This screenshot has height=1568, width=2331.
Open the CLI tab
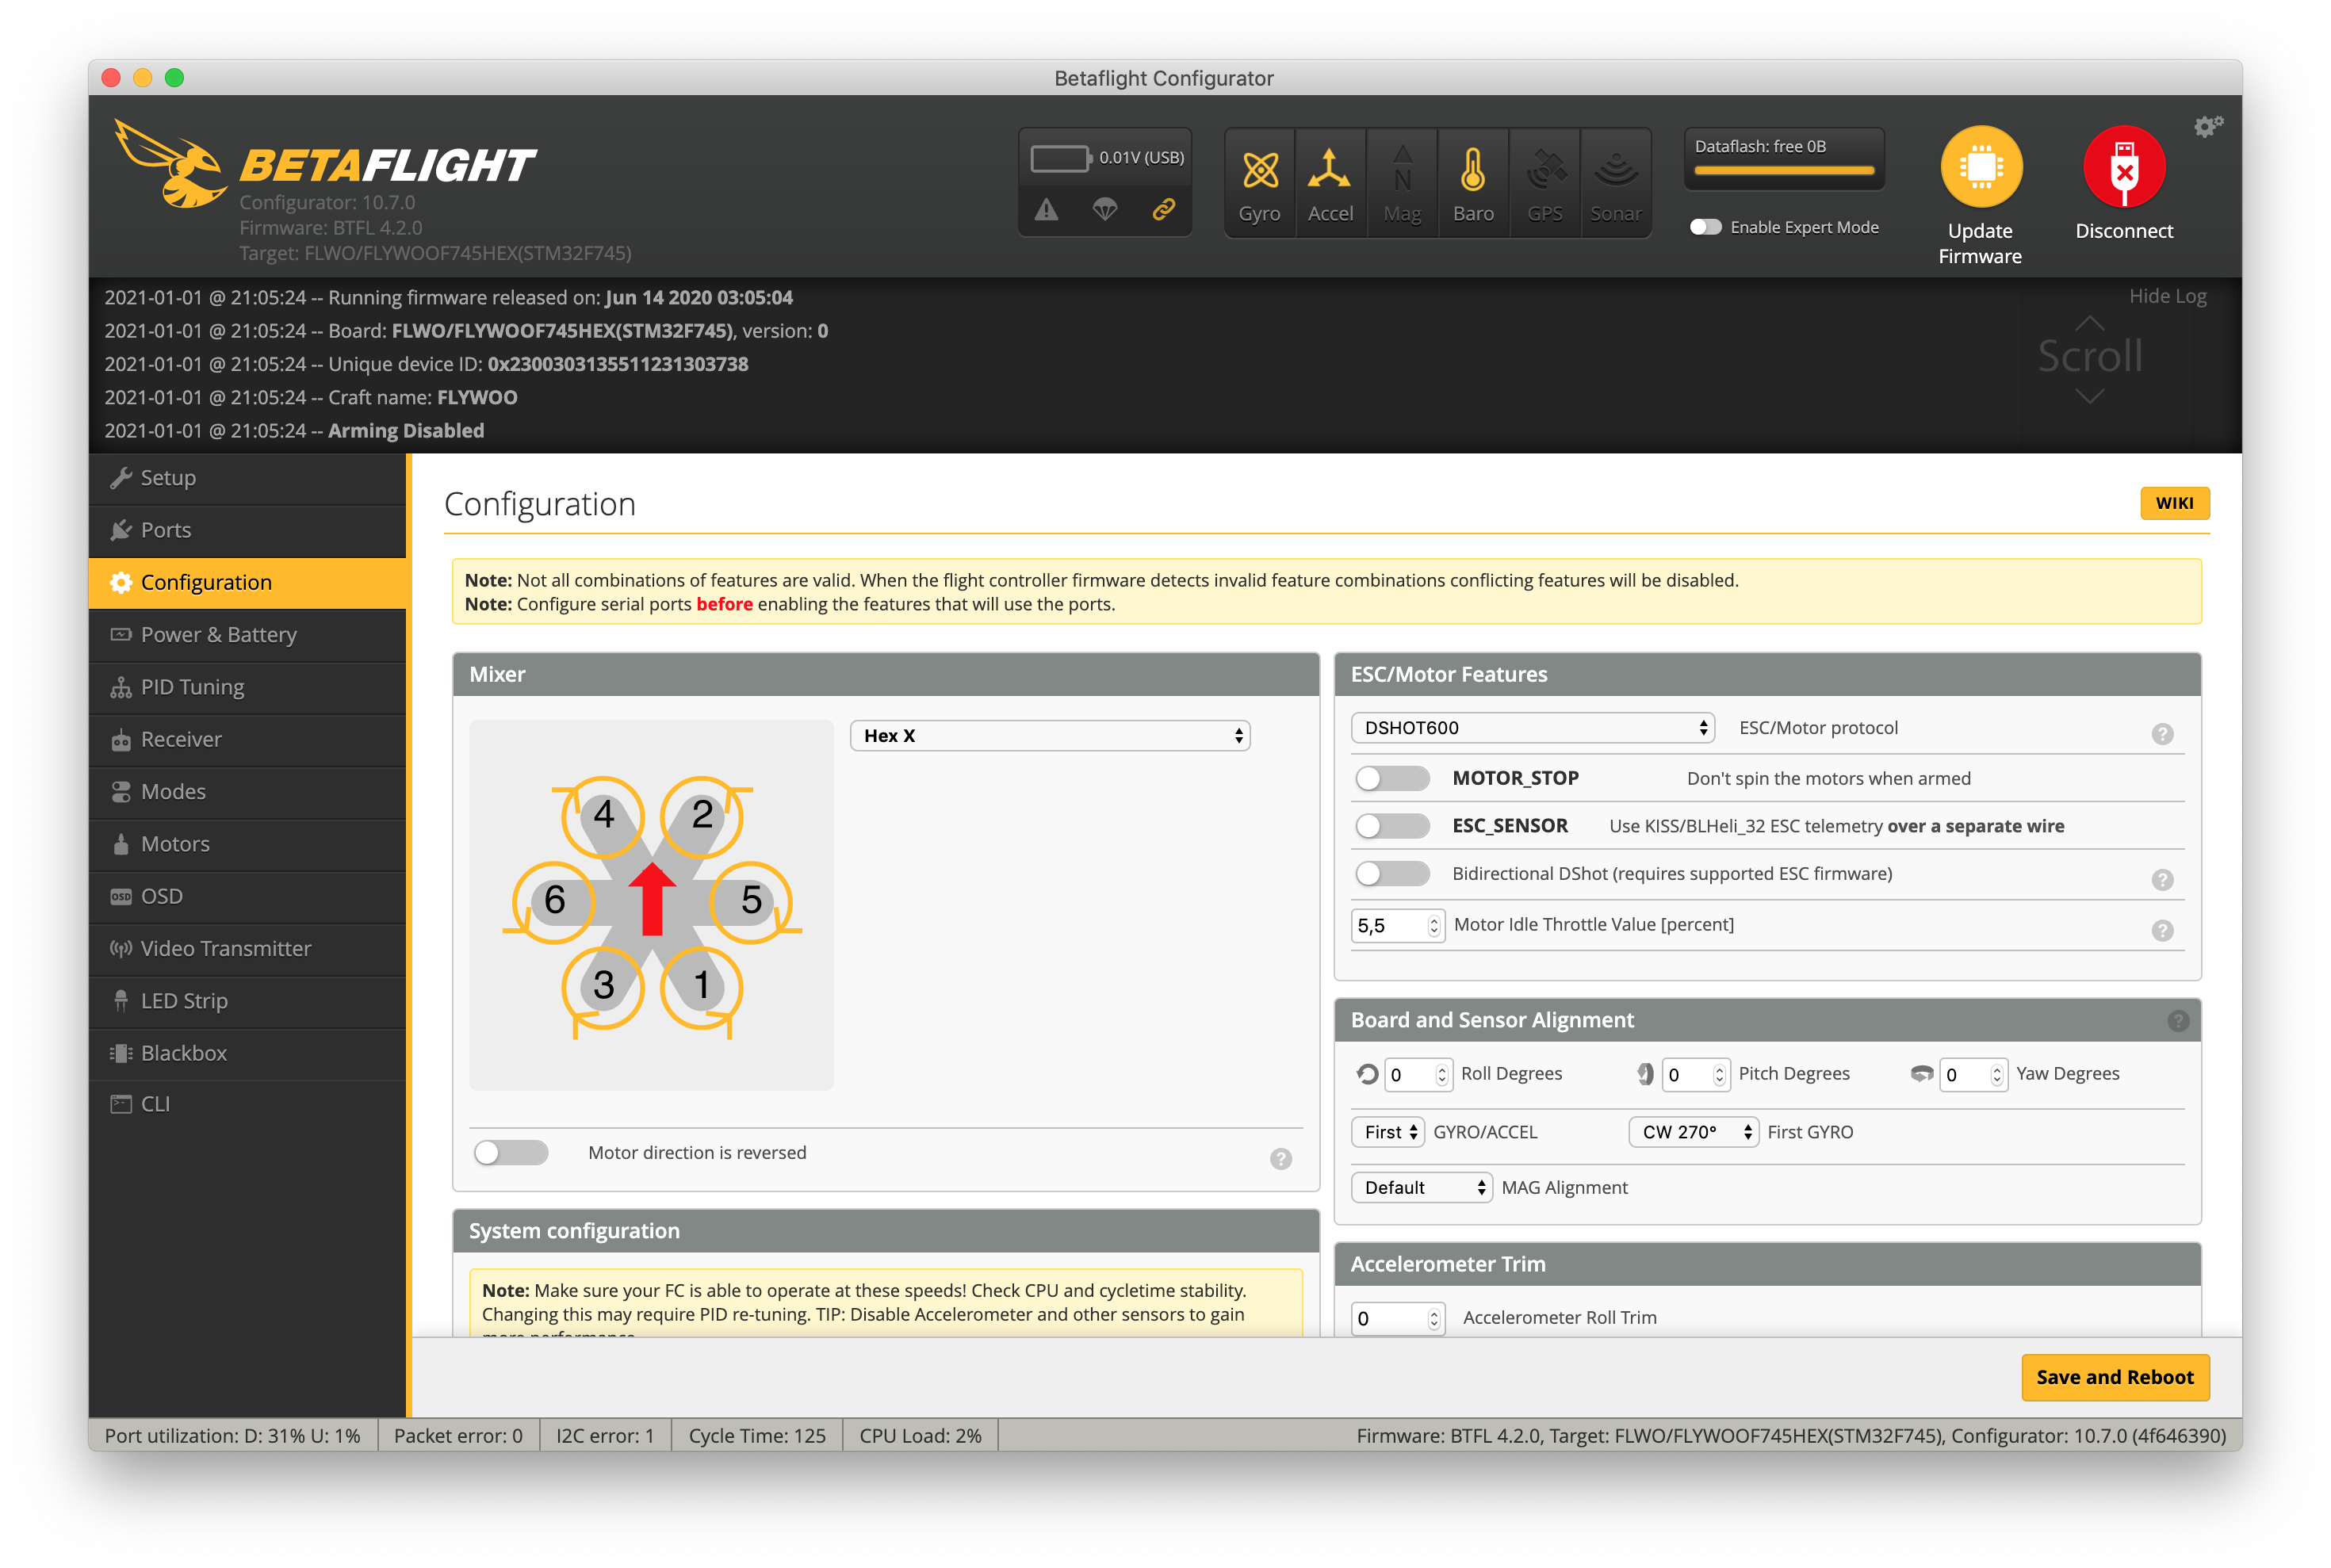[x=247, y=1104]
